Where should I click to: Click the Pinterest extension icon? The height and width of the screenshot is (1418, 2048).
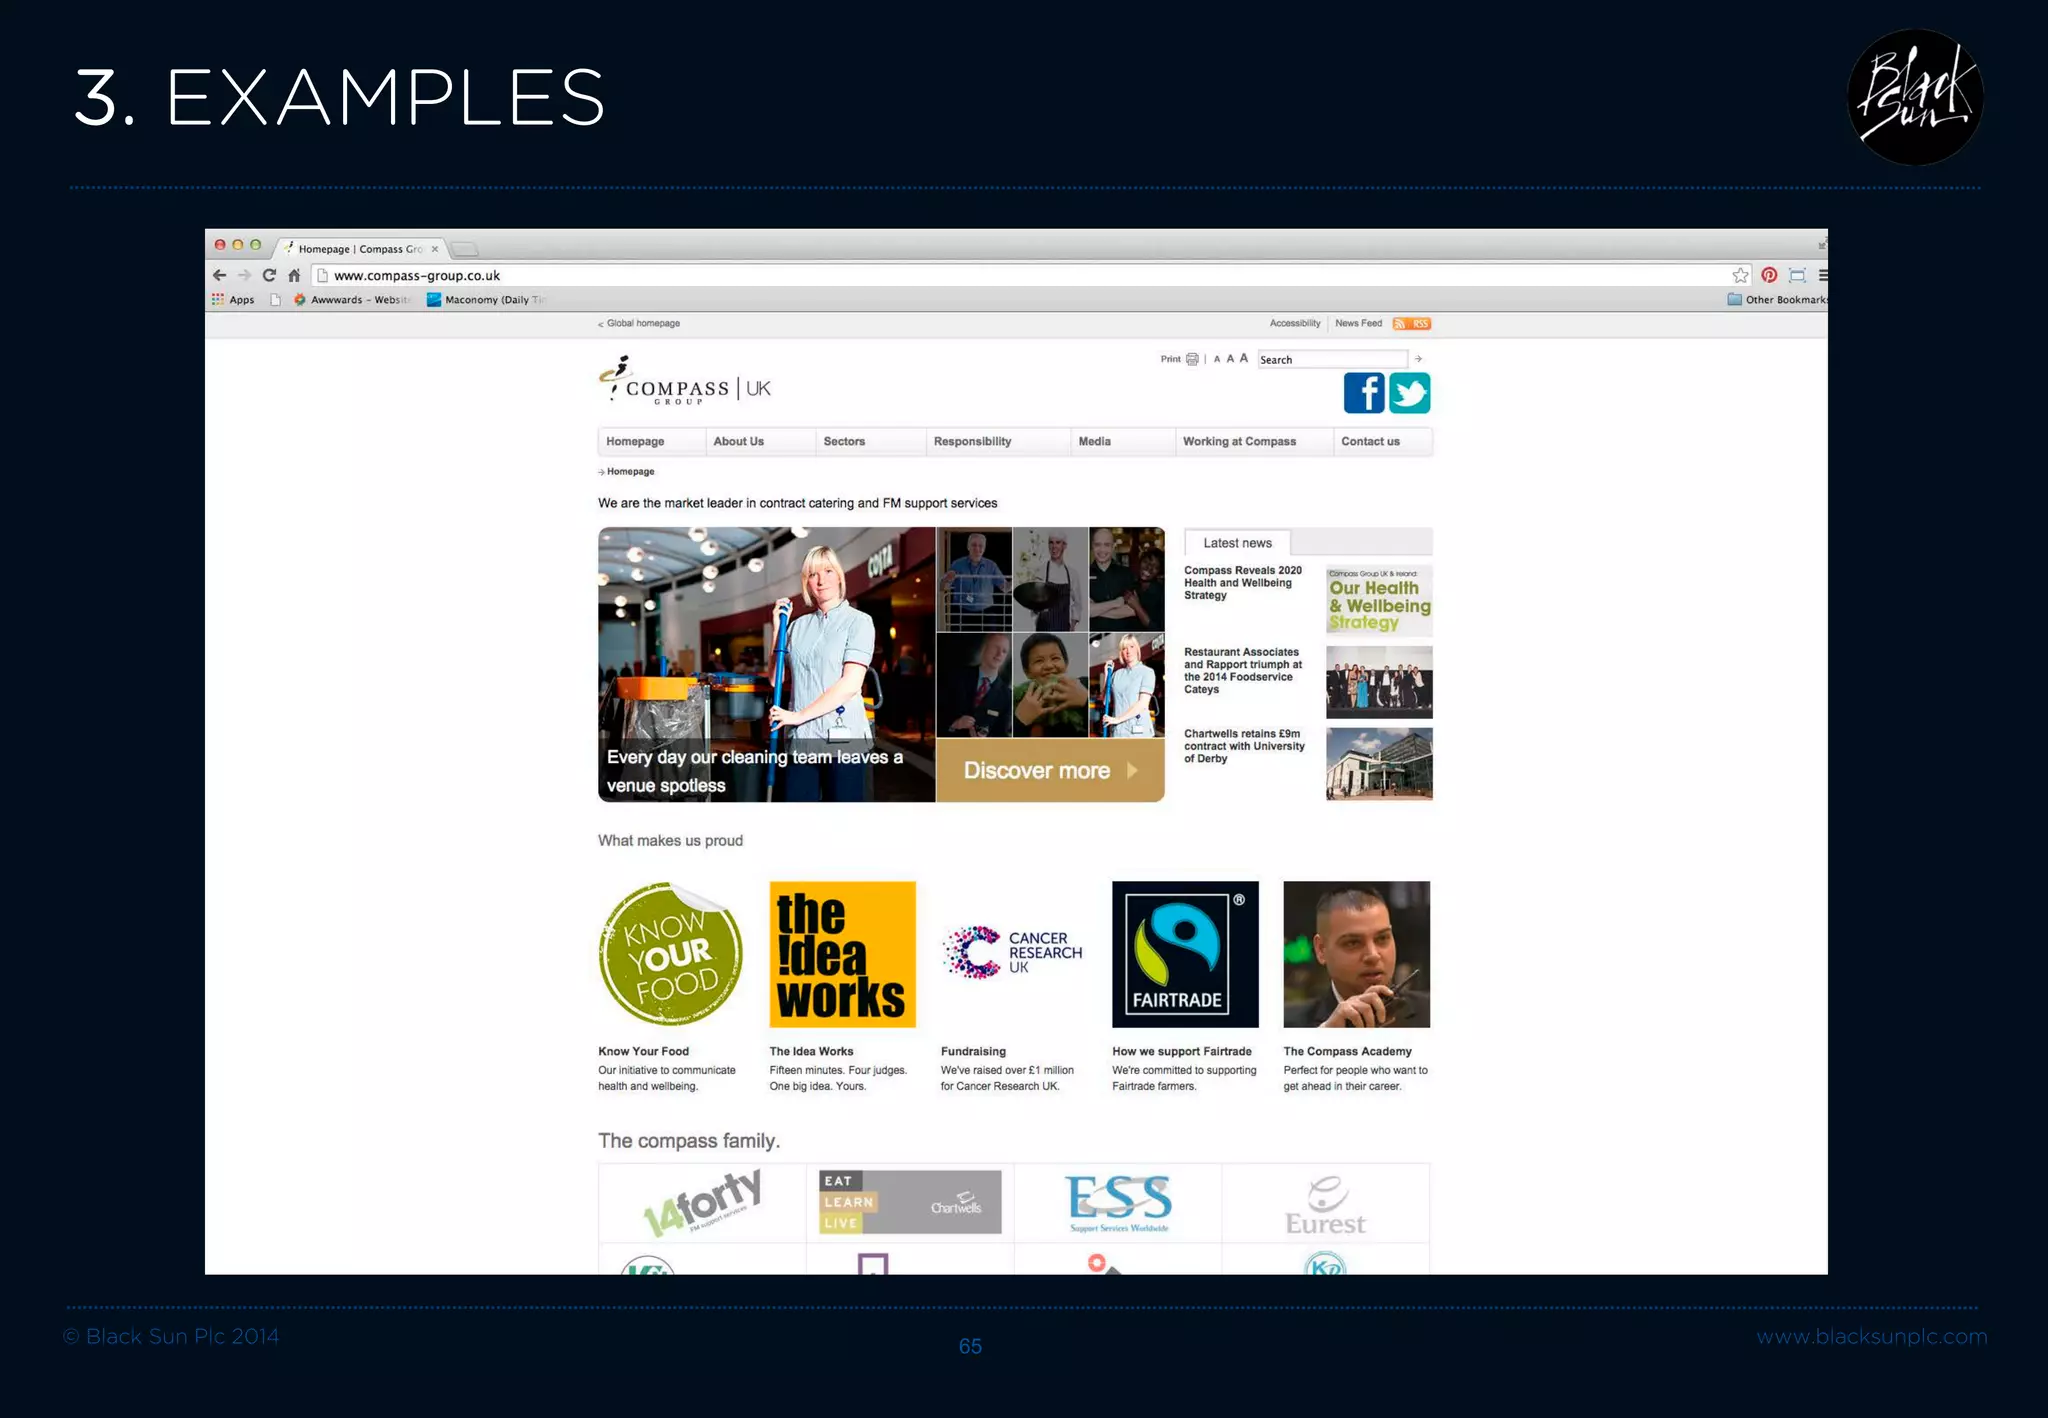point(1769,275)
